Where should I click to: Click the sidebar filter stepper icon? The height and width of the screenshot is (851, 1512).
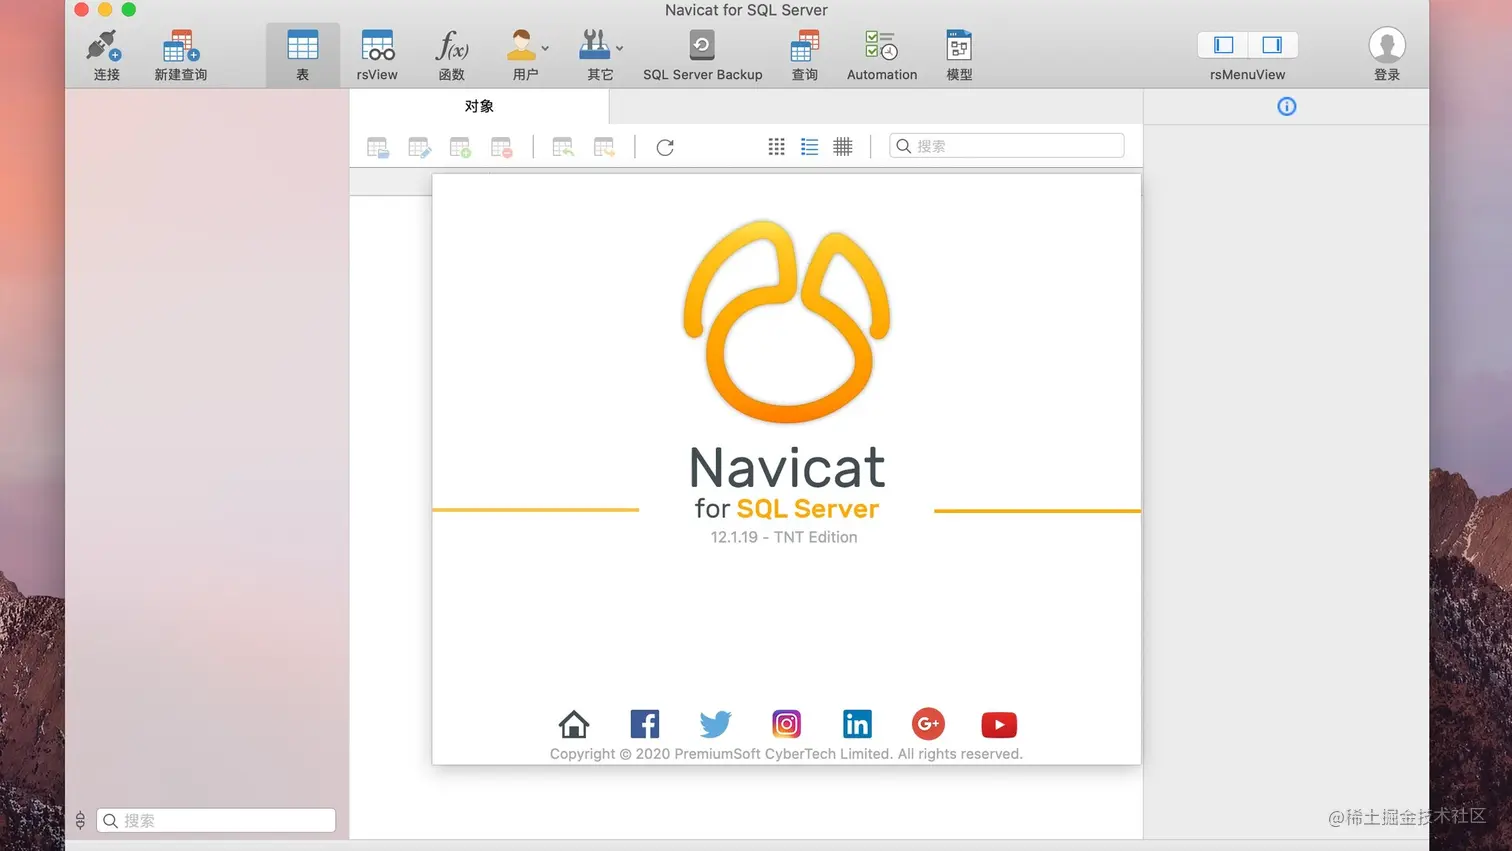click(x=80, y=820)
